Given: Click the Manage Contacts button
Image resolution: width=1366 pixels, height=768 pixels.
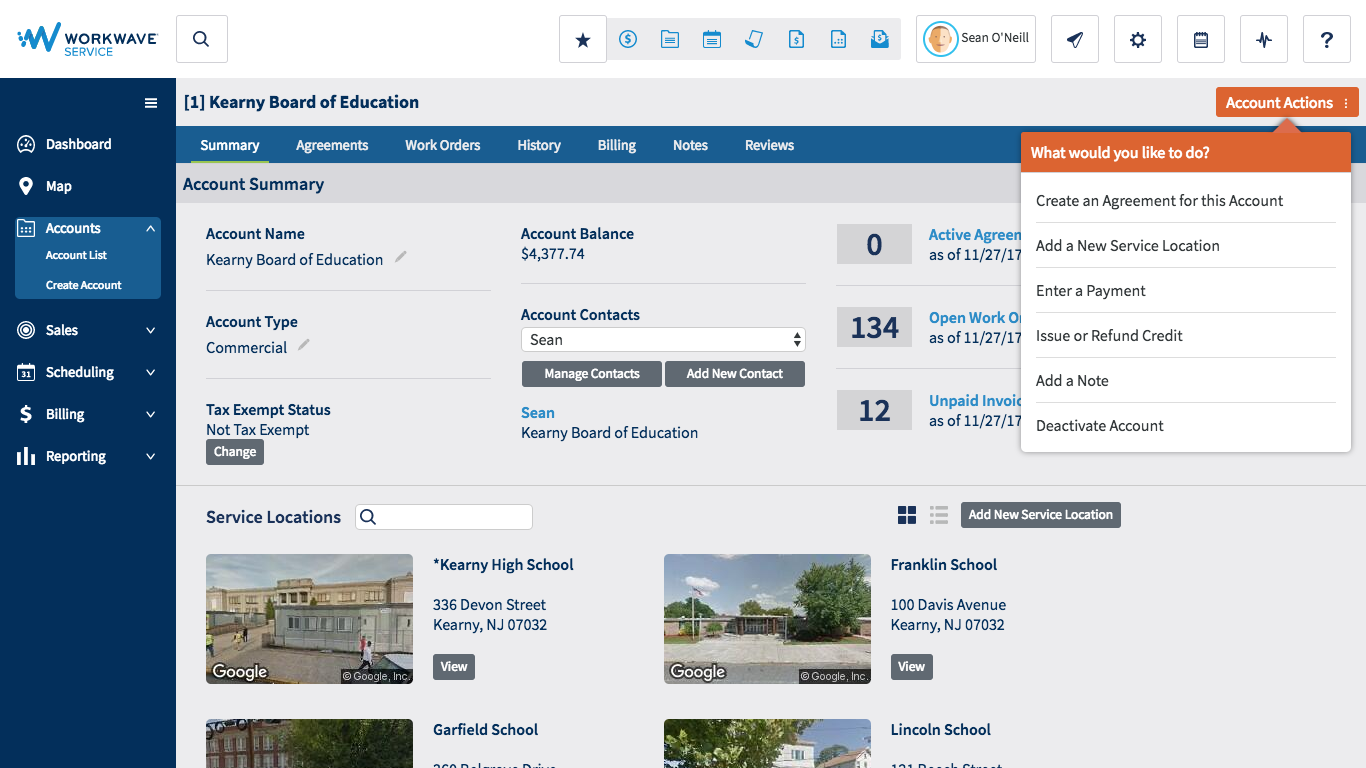Looking at the screenshot, I should pyautogui.click(x=591, y=374).
